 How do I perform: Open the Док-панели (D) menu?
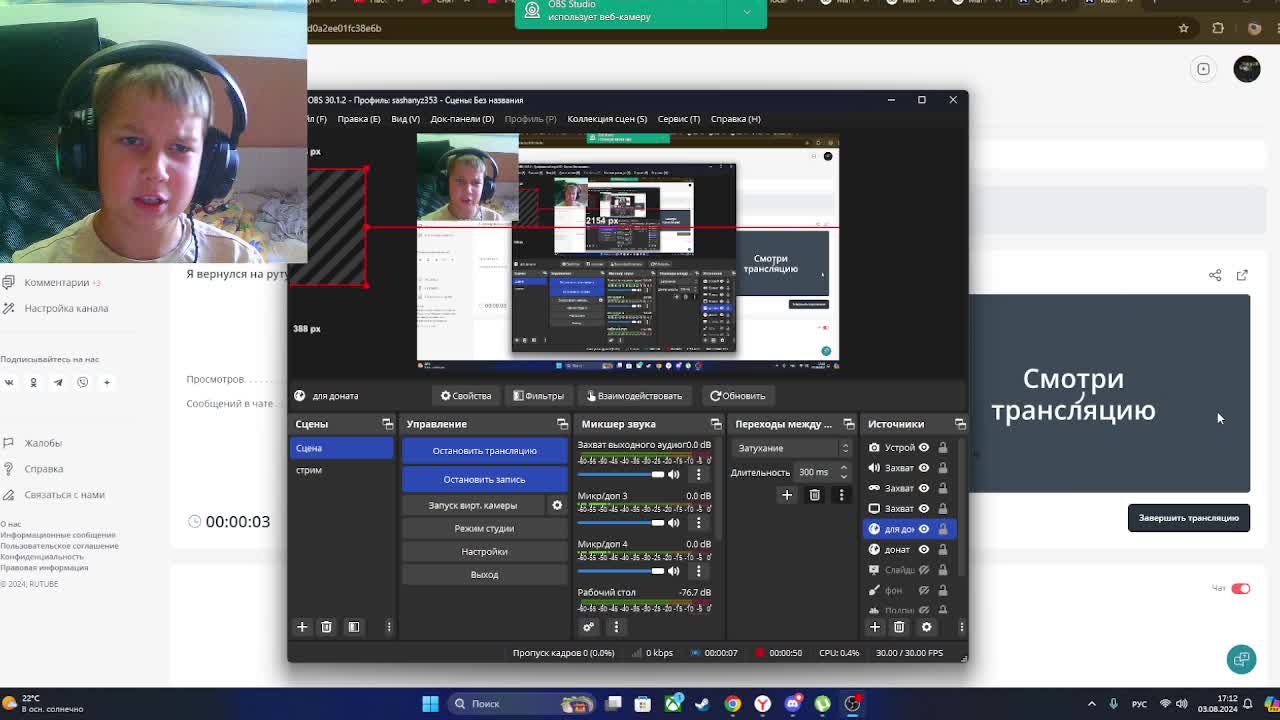pyautogui.click(x=462, y=119)
